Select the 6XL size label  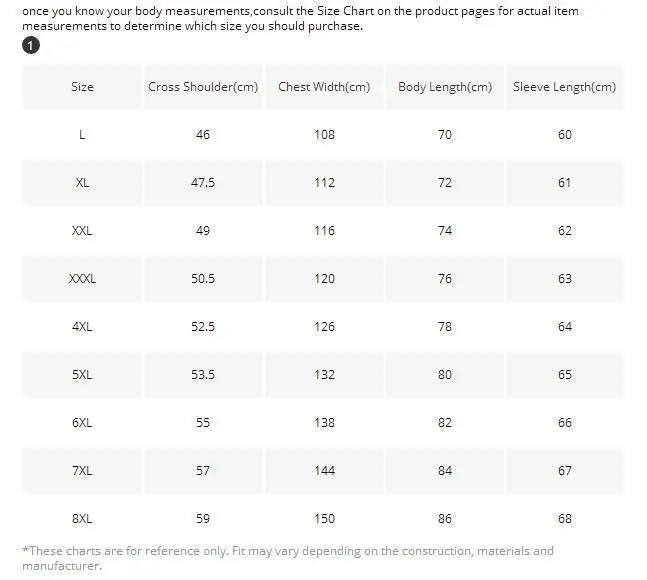(82, 423)
